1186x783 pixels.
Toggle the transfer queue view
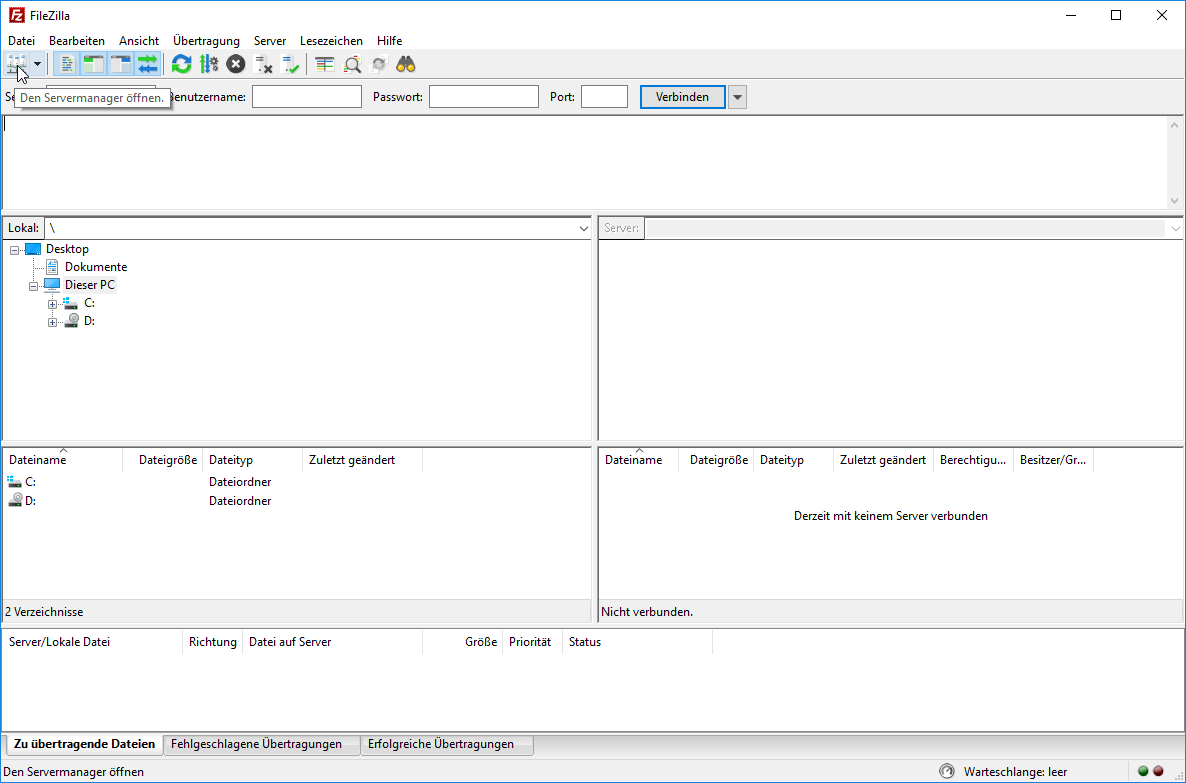[148, 64]
